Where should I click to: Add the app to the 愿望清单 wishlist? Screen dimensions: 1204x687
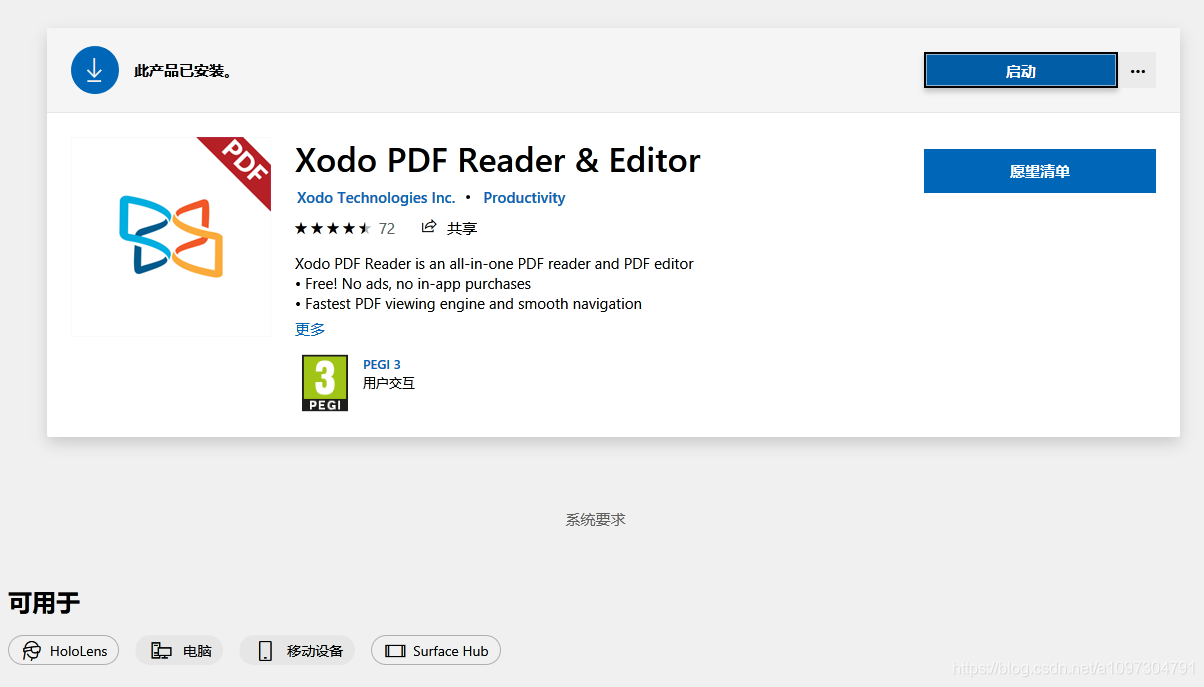point(1039,171)
